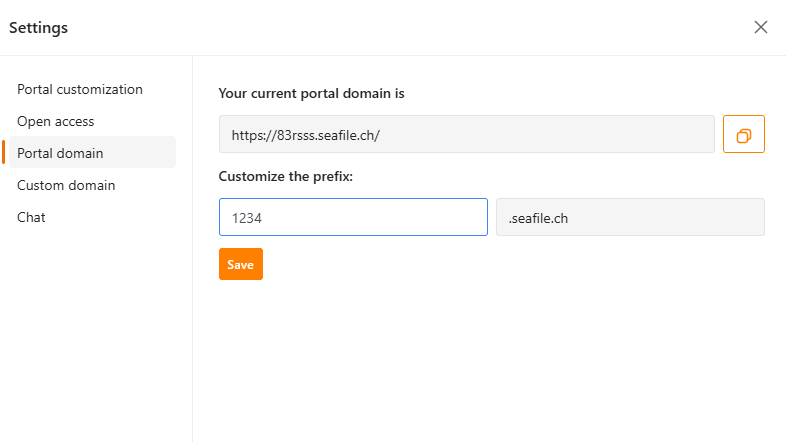Click the 'Your current portal domain is' label
786x442 pixels.
[311, 94]
